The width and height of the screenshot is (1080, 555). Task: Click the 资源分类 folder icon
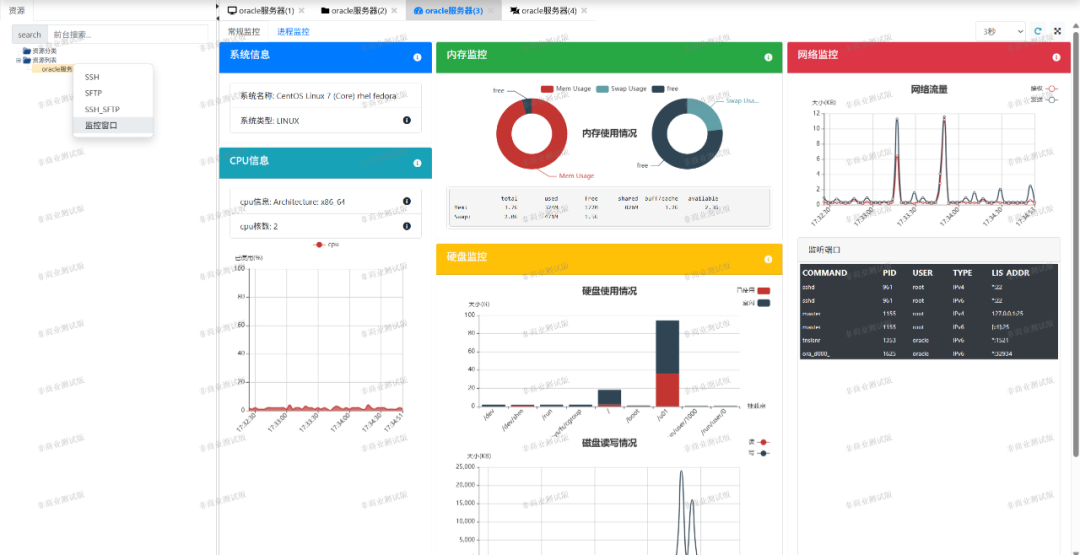[27, 51]
